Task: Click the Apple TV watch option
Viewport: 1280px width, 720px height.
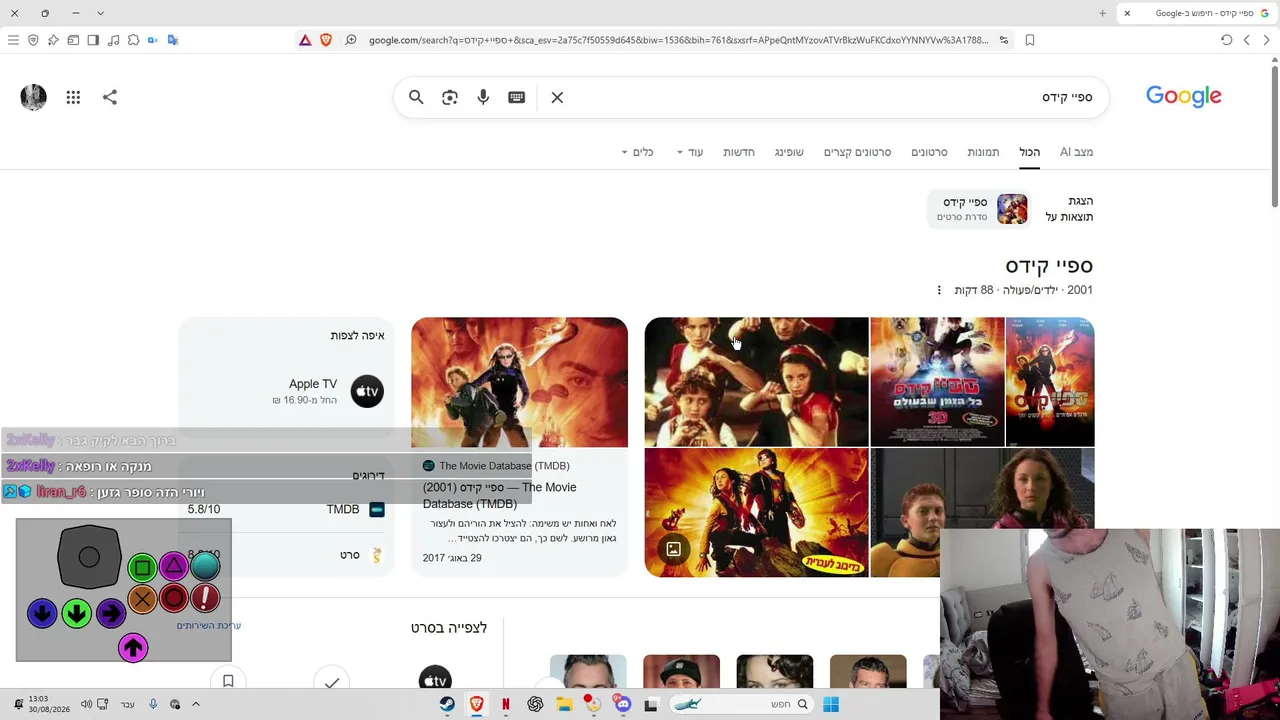Action: (330, 391)
